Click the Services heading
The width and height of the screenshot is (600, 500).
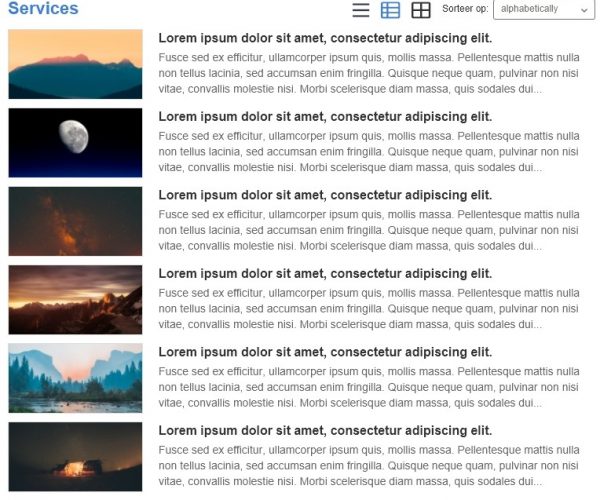pyautogui.click(x=43, y=8)
